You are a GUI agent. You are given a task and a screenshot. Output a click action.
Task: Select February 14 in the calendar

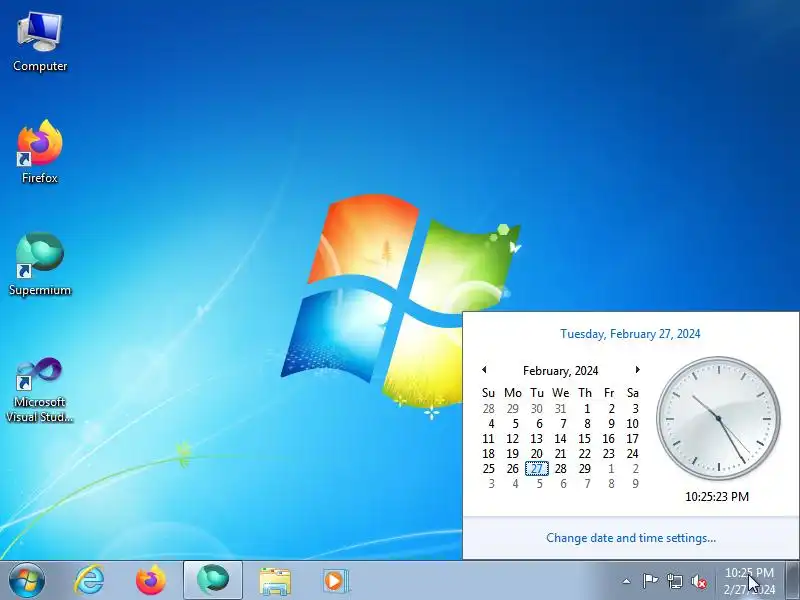point(560,439)
